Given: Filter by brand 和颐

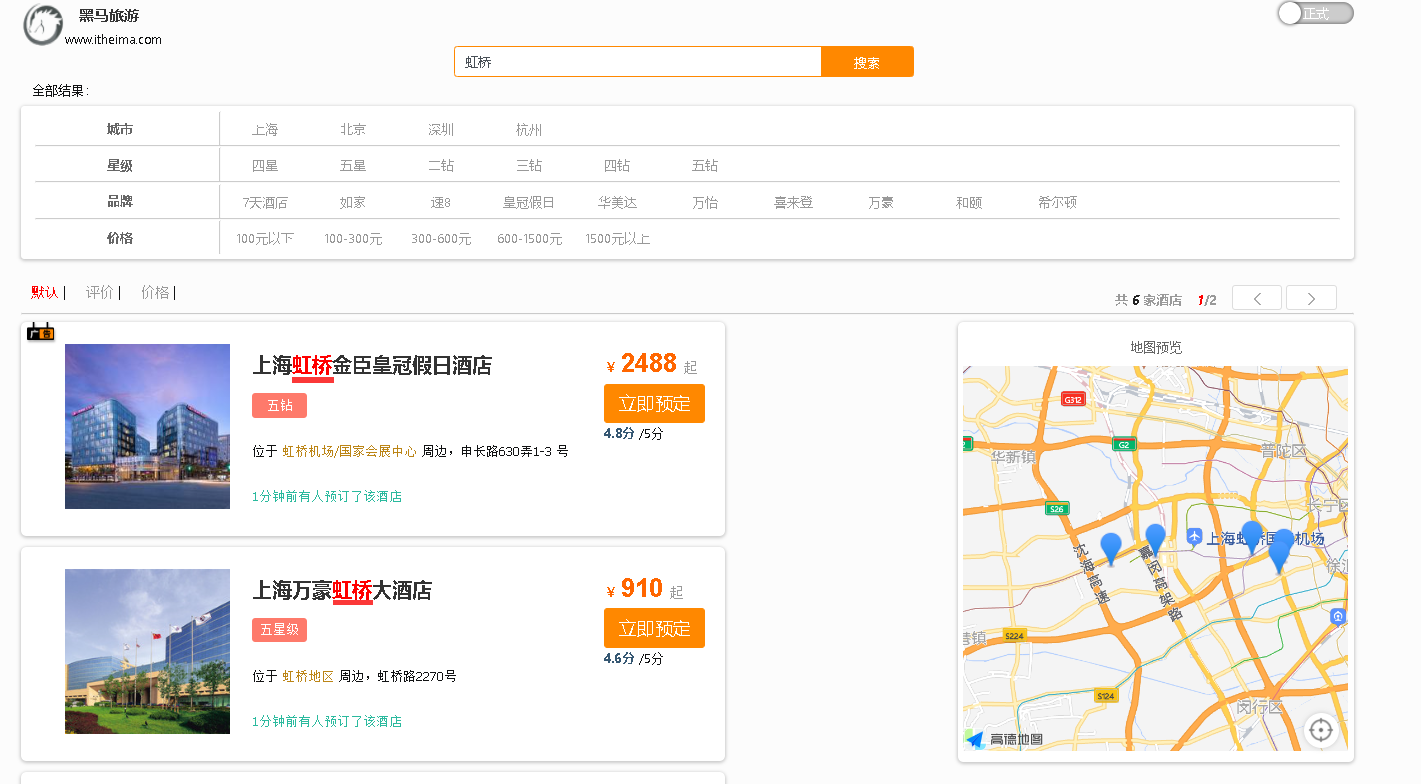Looking at the screenshot, I should [969, 203].
